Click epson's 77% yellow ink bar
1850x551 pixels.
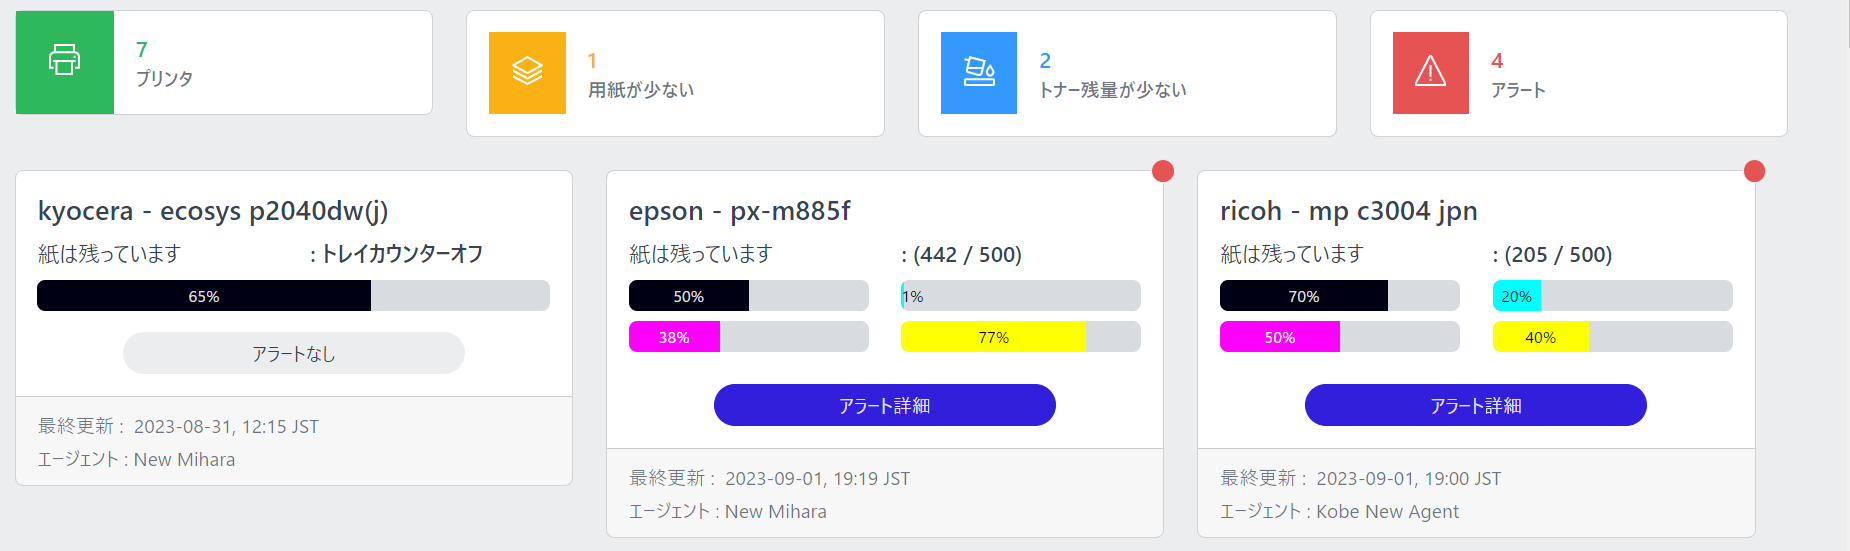tap(1021, 337)
